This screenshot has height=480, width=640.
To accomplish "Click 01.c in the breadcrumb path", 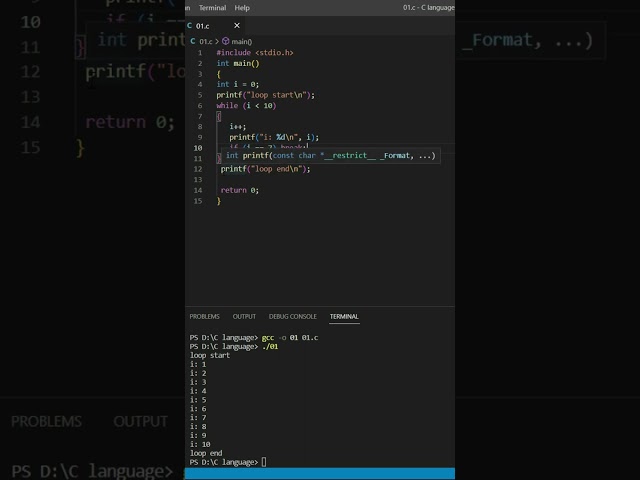I will pos(206,42).
